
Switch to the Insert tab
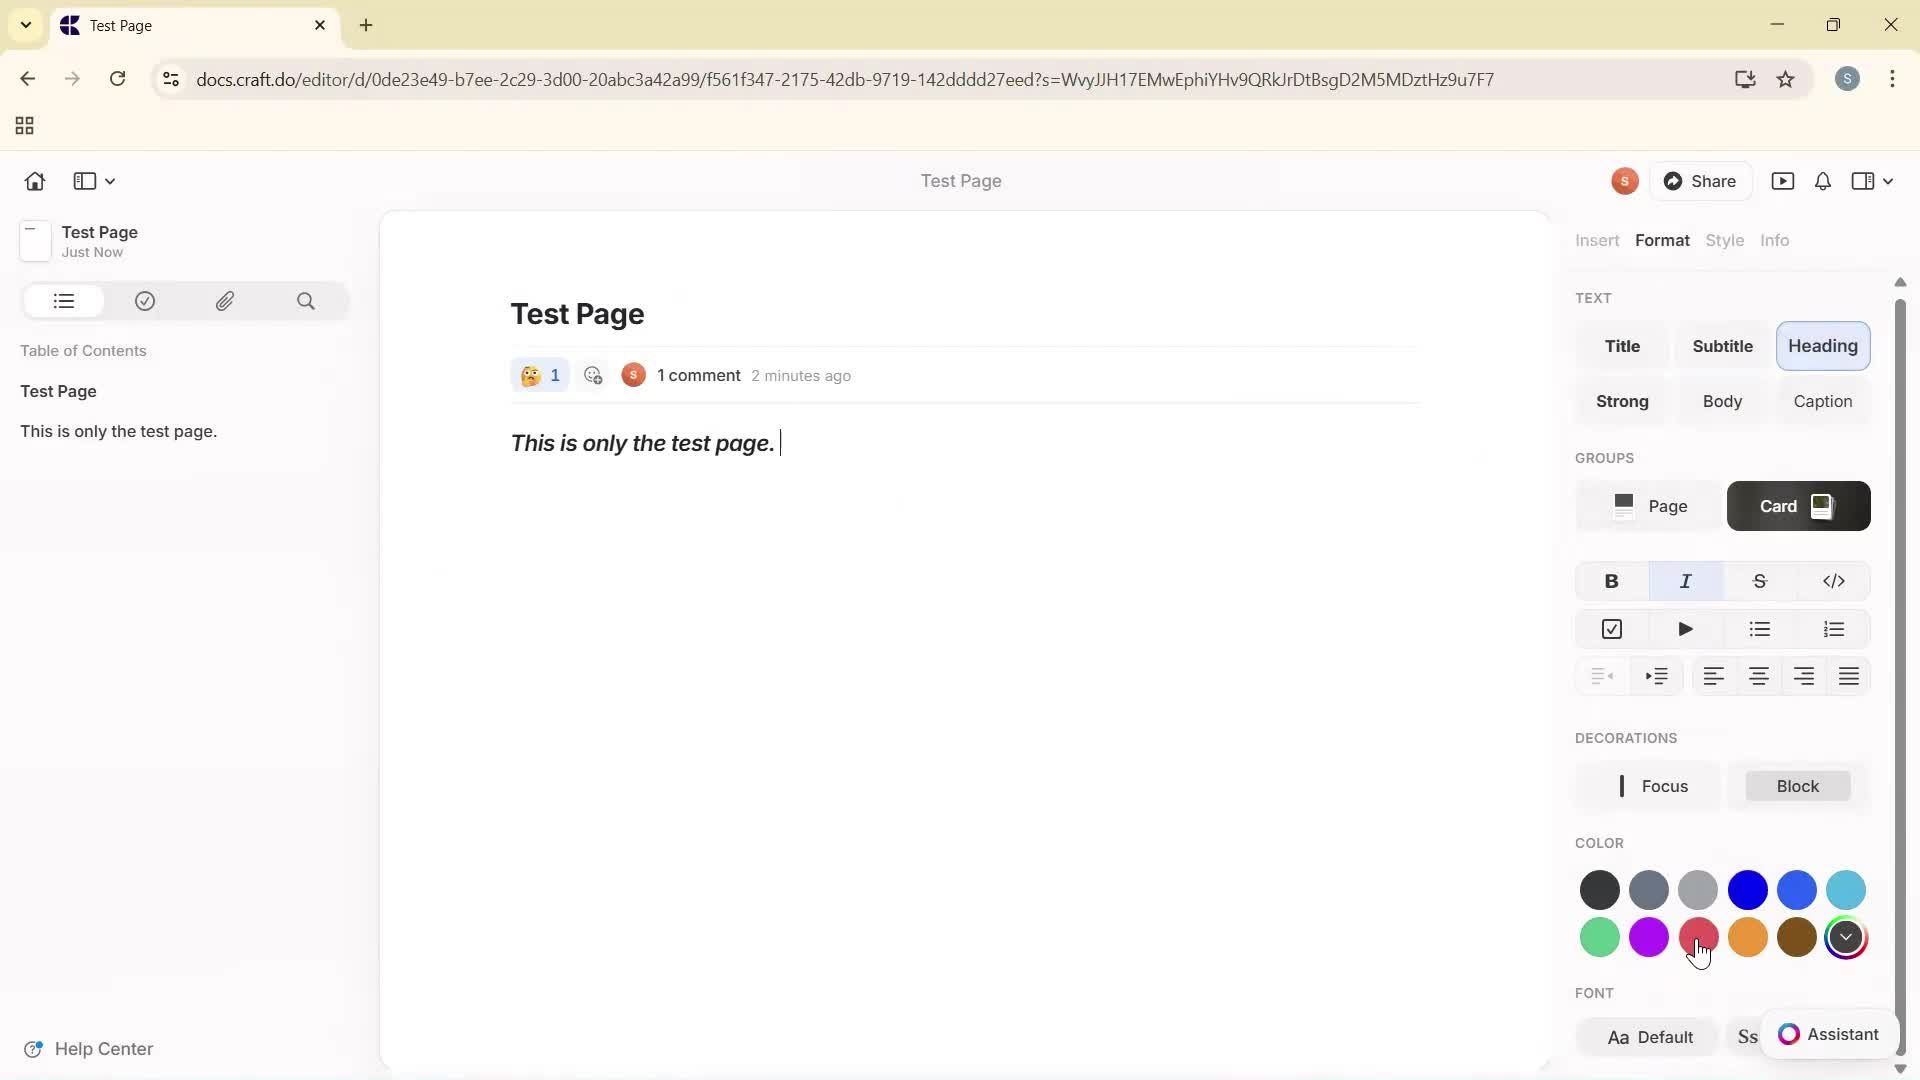coord(1596,240)
